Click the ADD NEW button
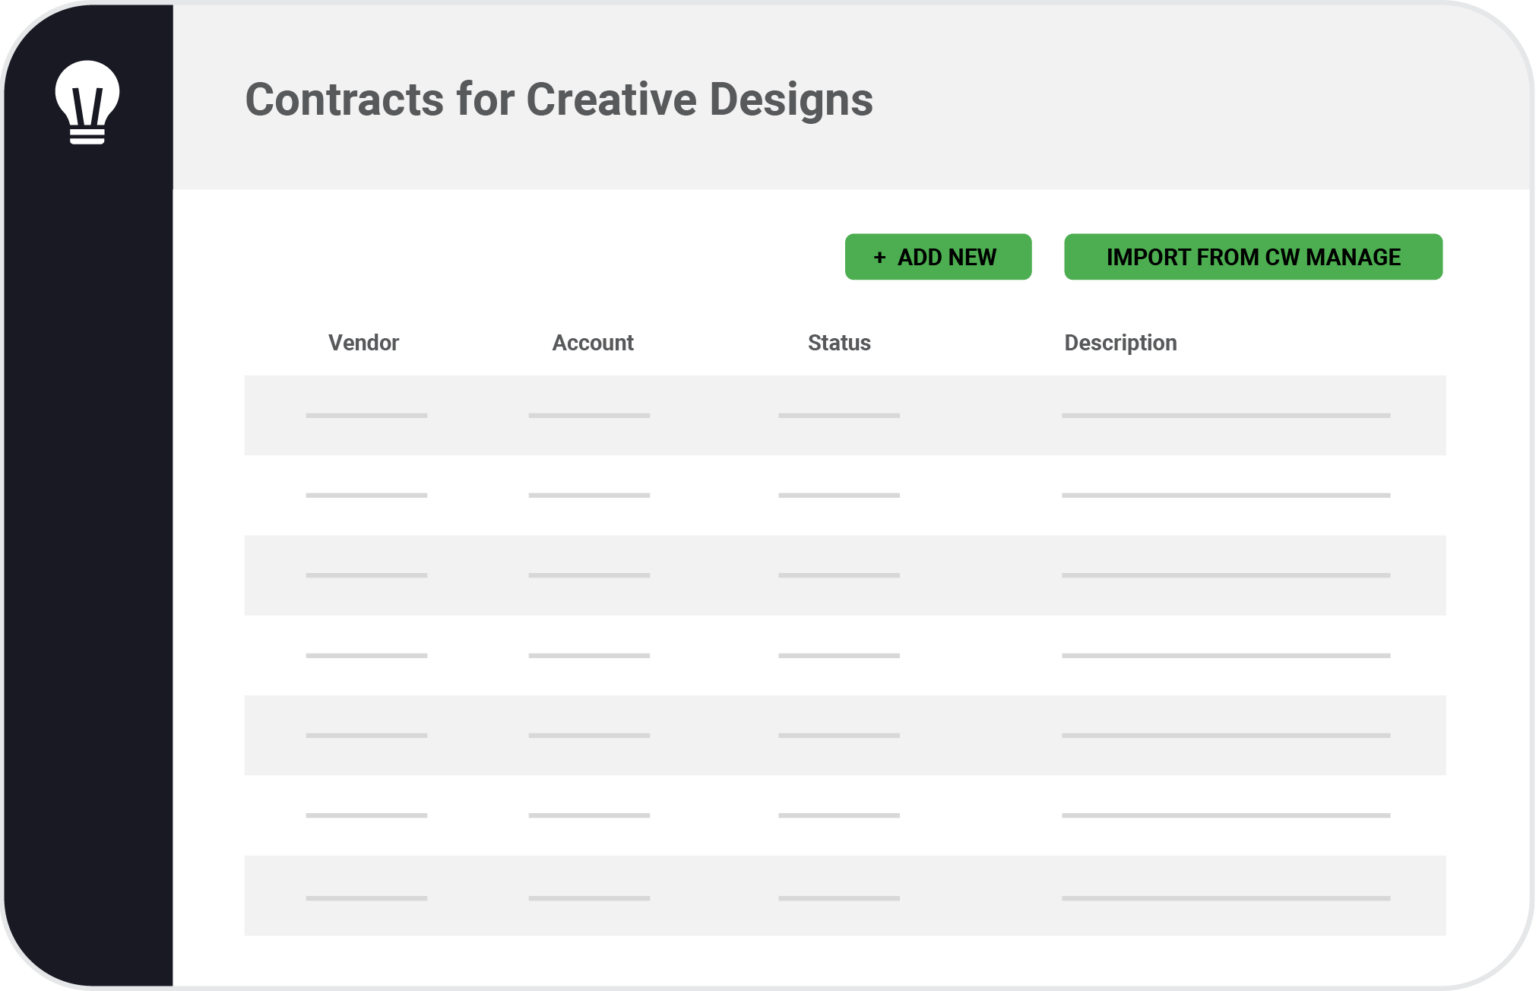This screenshot has width=1536, height=991. point(938,257)
